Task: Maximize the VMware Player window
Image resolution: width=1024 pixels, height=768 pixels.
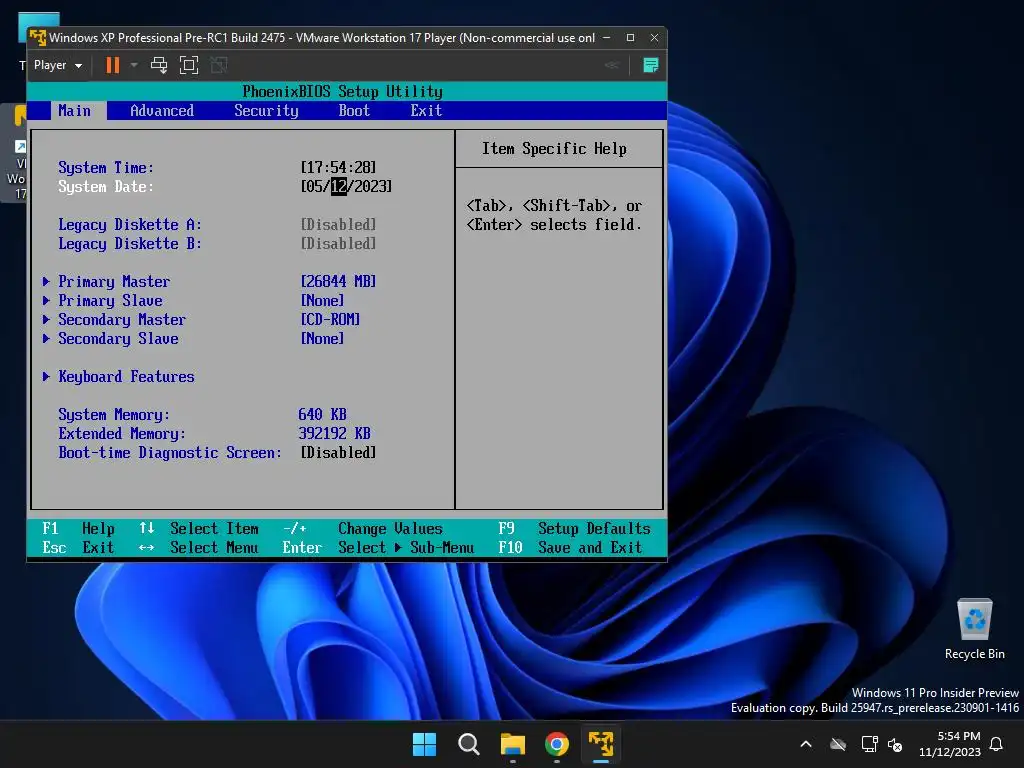Action: tap(630, 38)
